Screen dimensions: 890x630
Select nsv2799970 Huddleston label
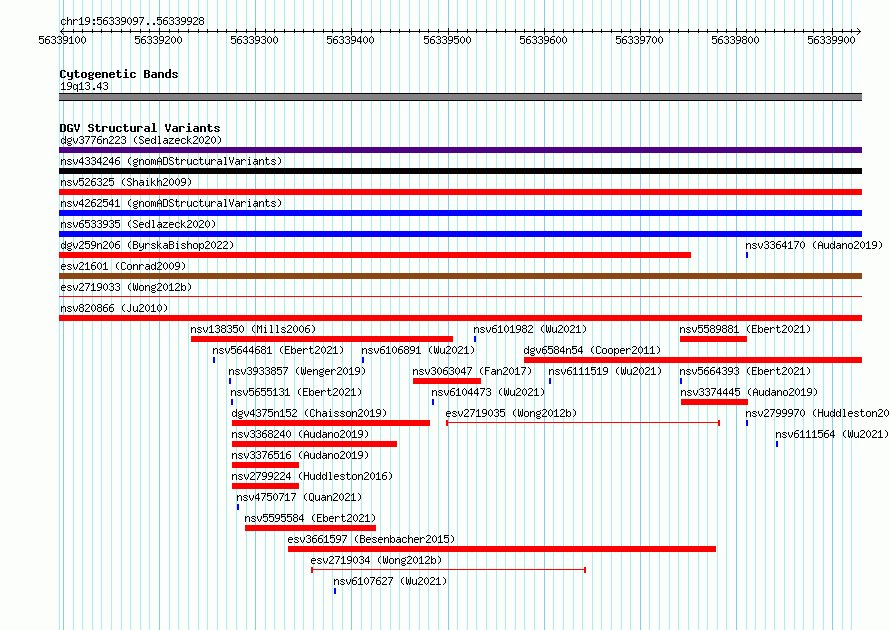click(x=817, y=413)
